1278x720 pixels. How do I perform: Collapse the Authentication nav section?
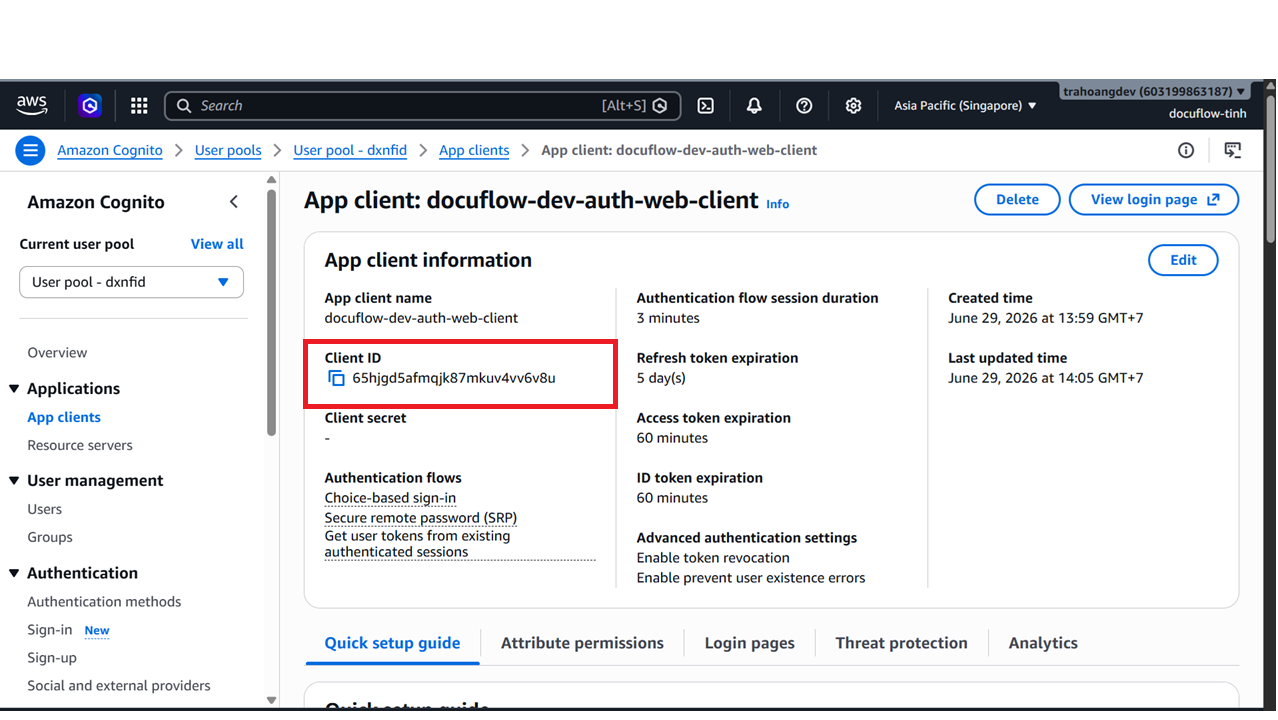coord(14,573)
